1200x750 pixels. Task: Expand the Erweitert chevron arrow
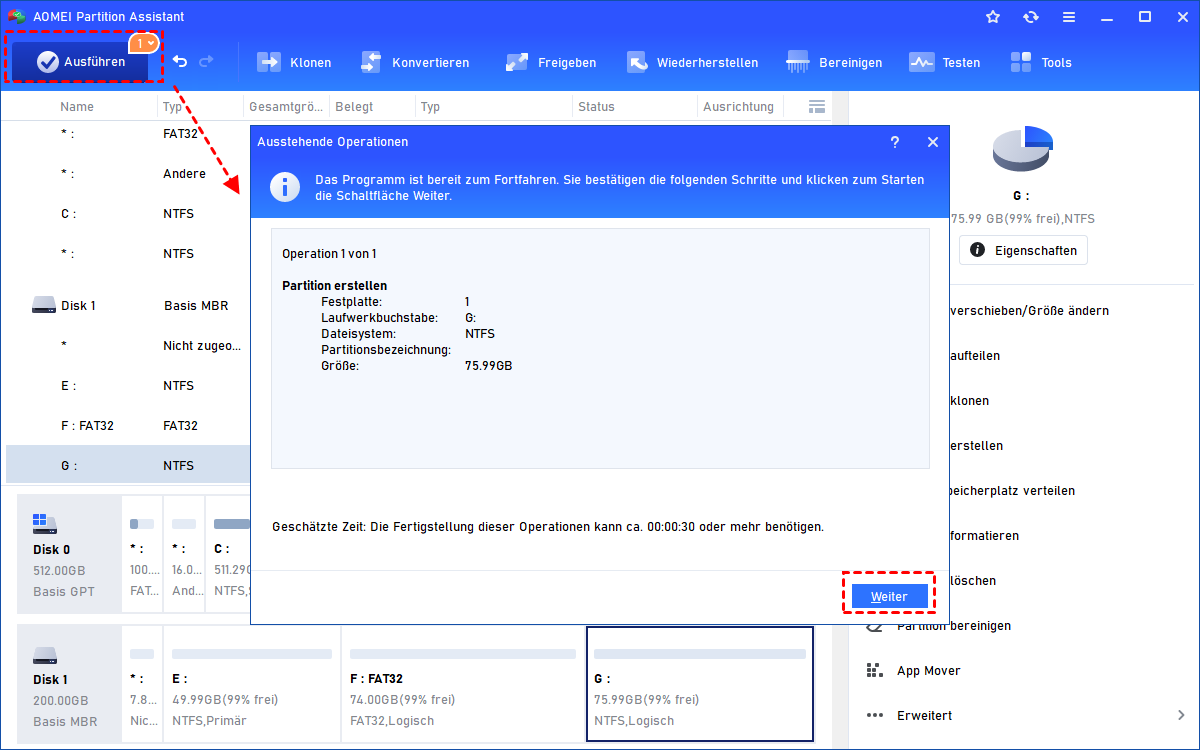(x=1182, y=715)
